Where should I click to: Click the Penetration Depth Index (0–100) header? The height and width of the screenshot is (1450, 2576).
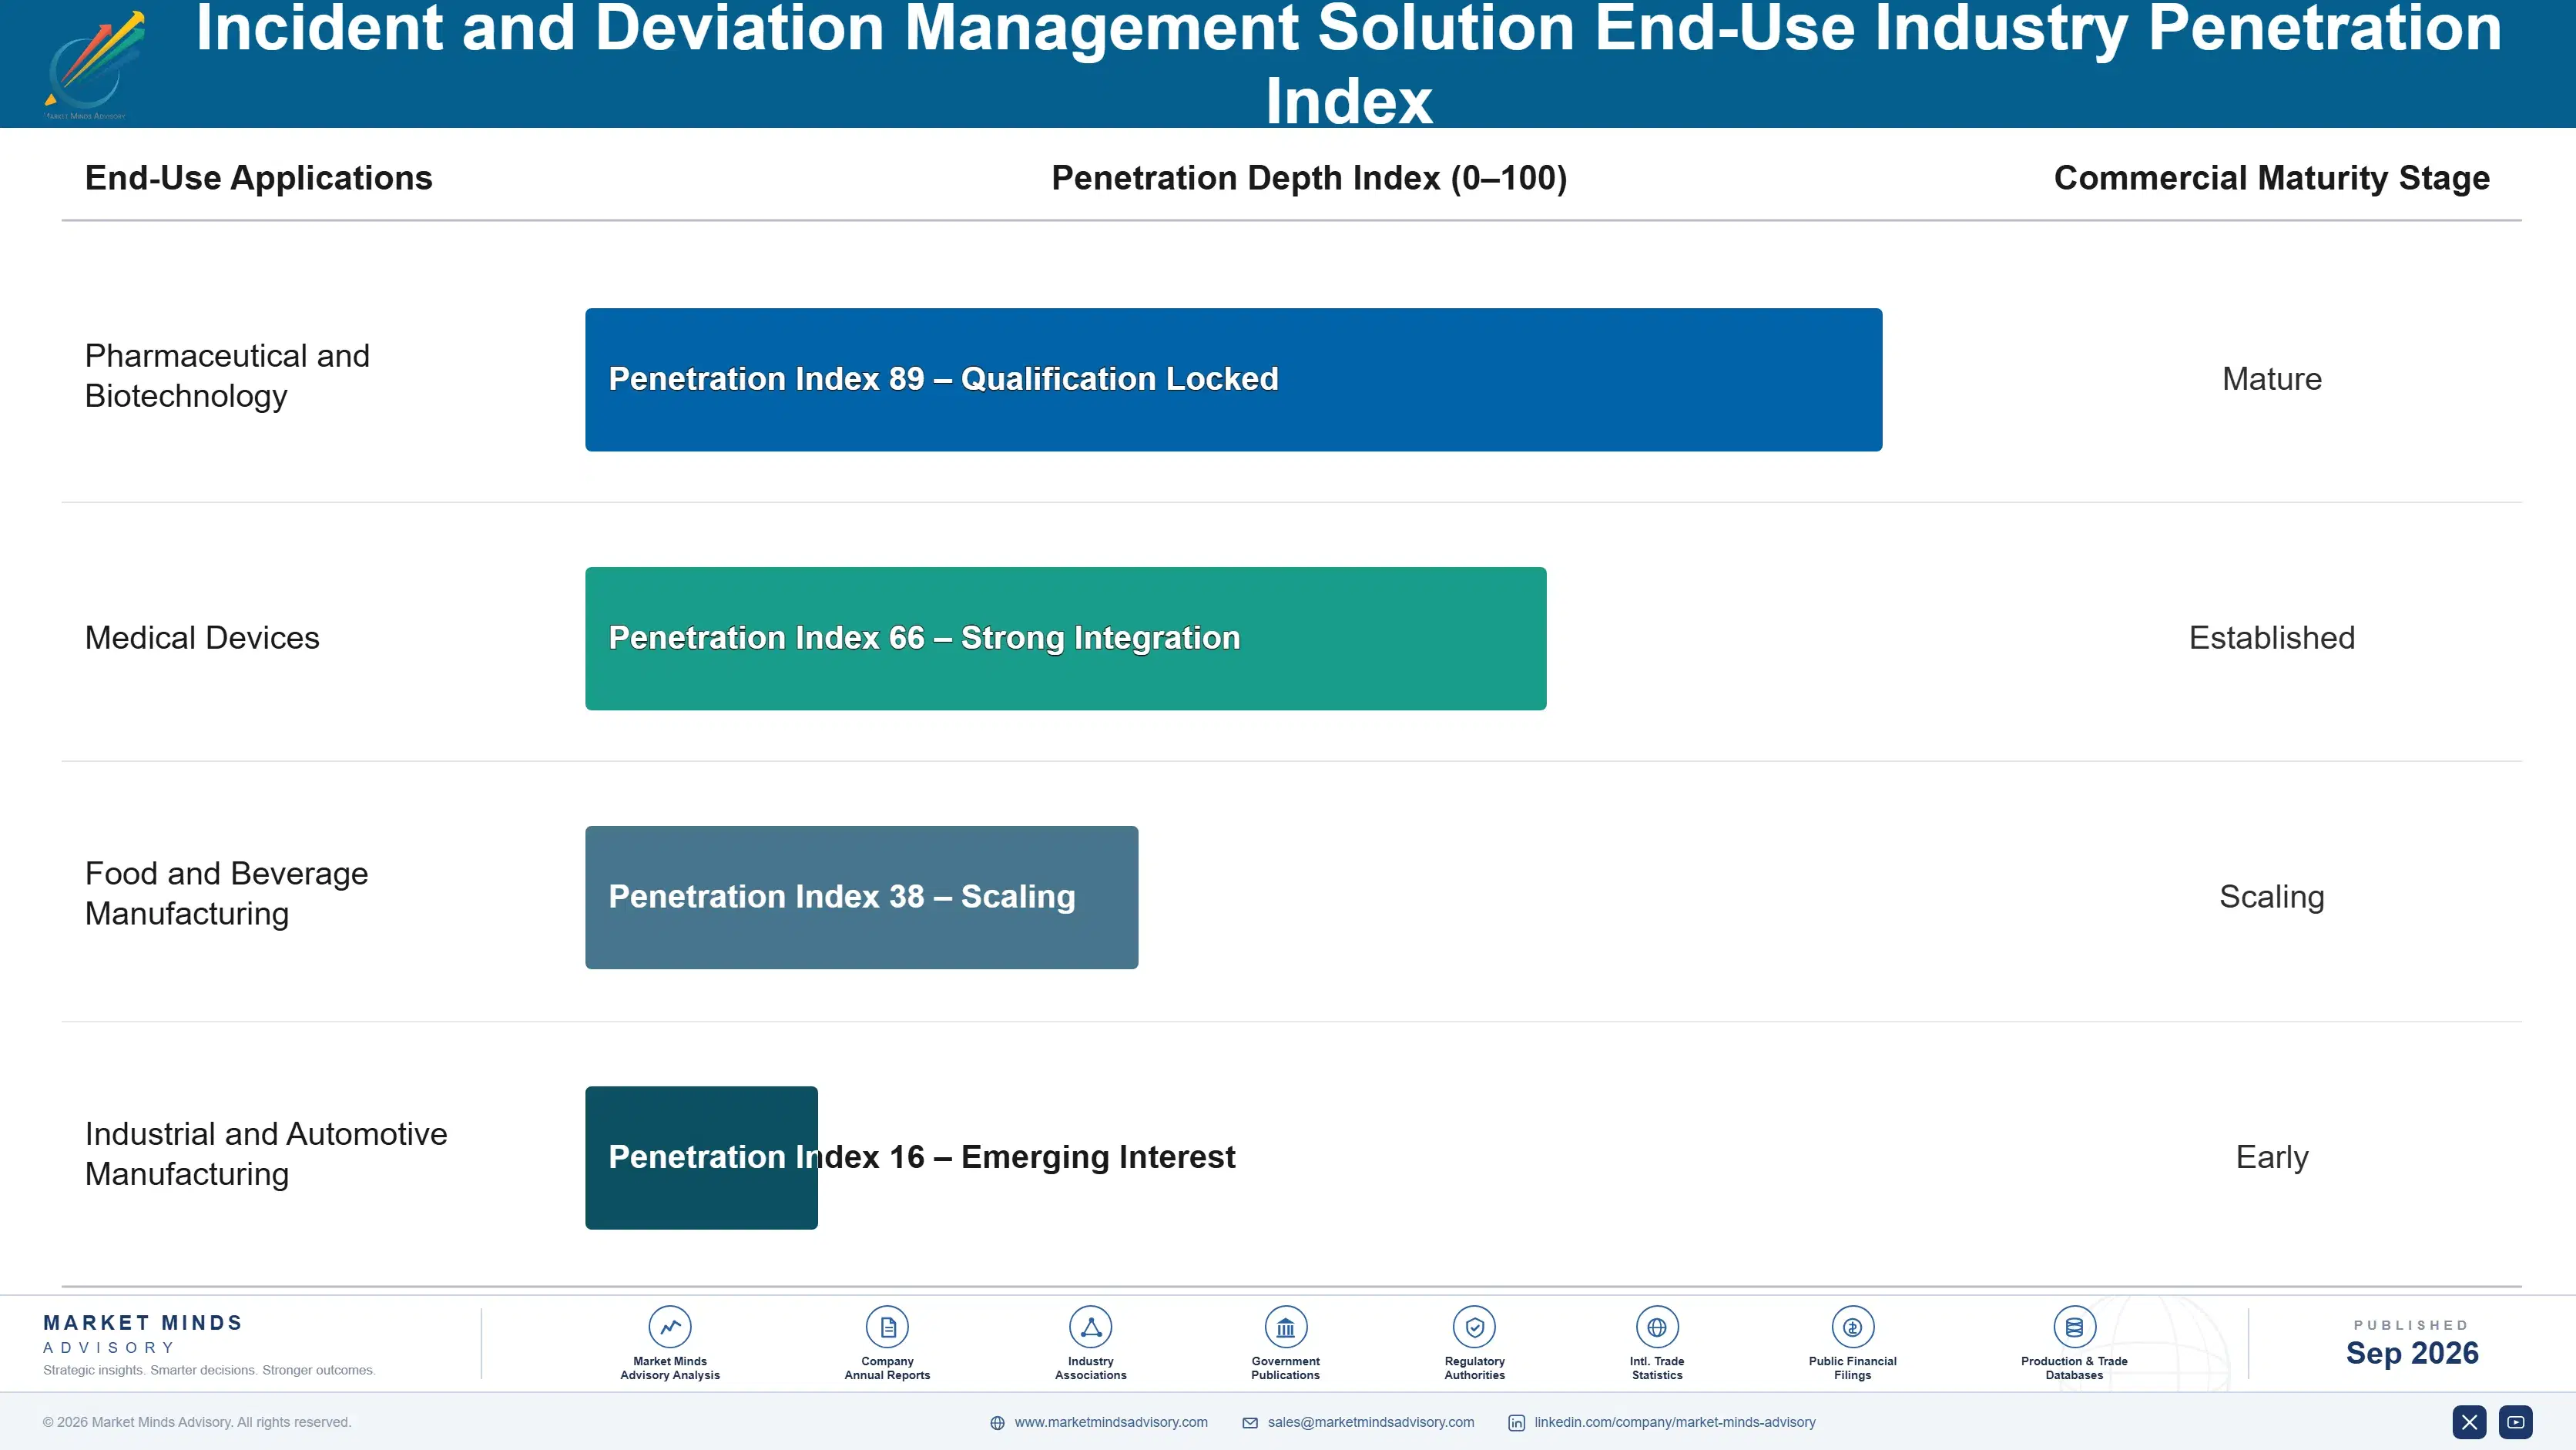pyautogui.click(x=1309, y=178)
